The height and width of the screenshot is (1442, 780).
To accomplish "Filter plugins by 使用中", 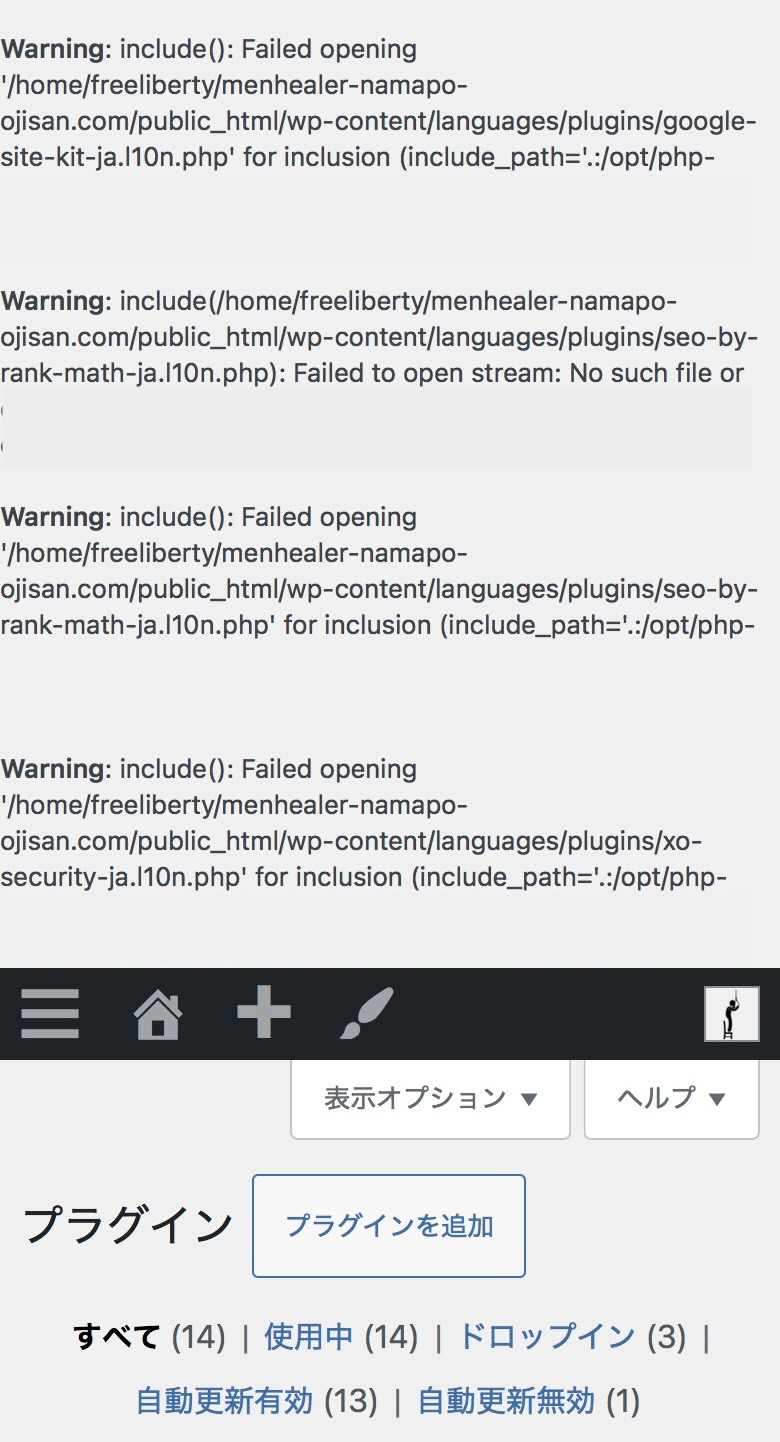I will [308, 1336].
